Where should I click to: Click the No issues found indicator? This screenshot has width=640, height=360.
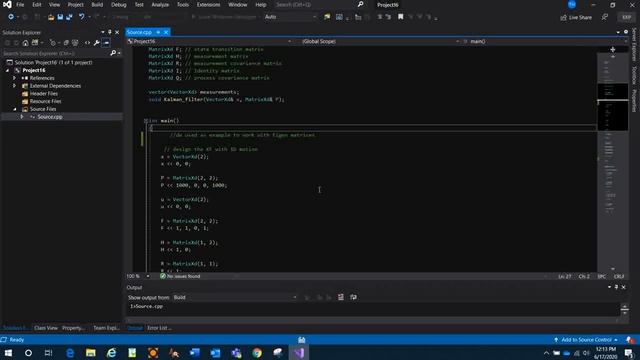coord(180,276)
